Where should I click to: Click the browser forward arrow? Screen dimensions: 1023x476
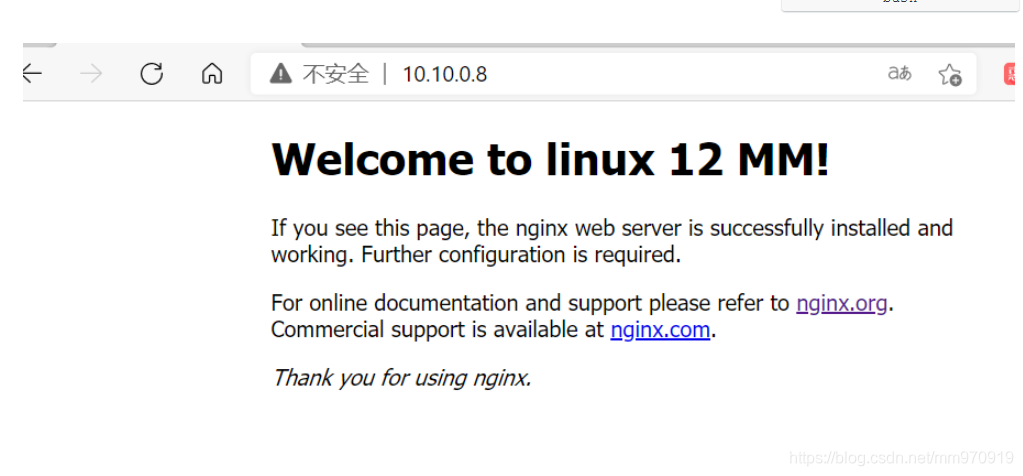click(91, 74)
